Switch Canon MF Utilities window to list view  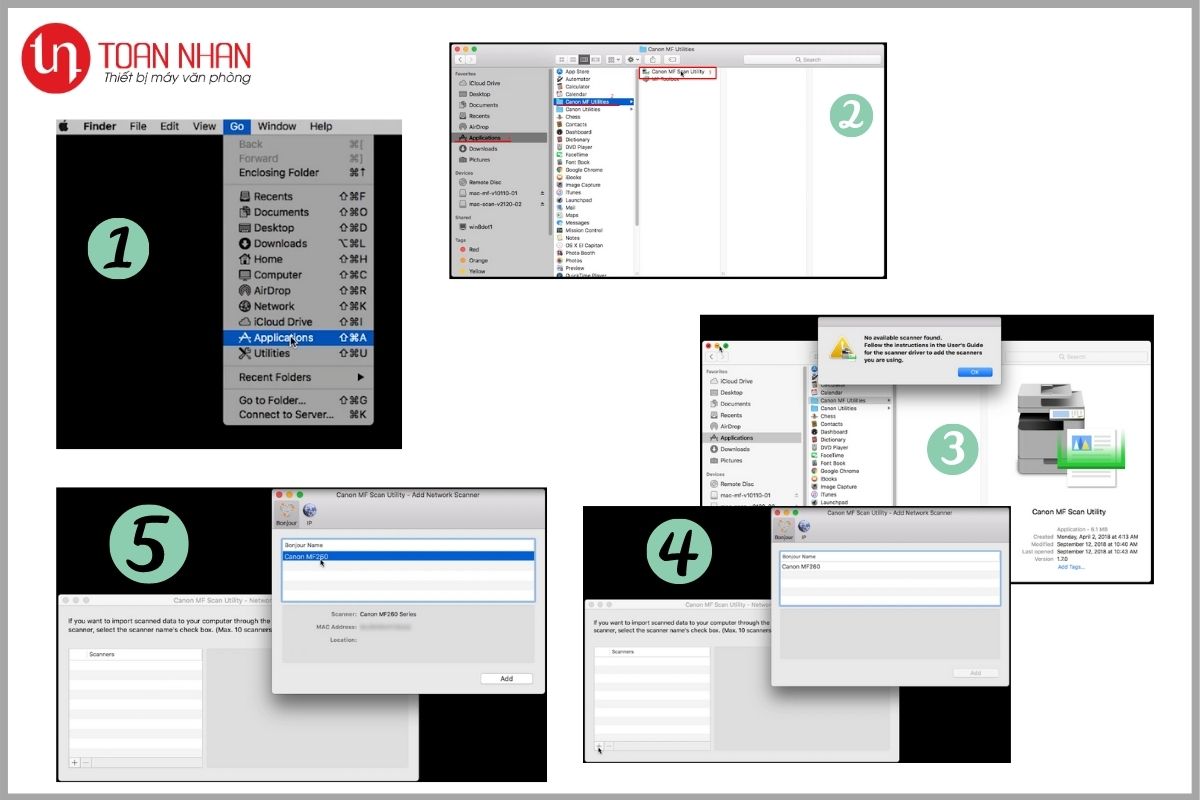click(573, 60)
